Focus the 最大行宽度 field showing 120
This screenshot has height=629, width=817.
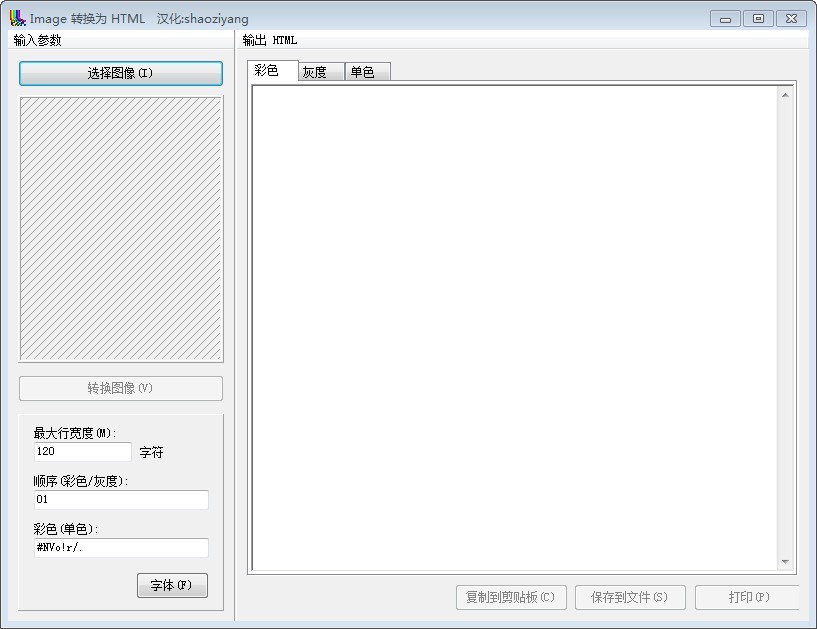[83, 451]
